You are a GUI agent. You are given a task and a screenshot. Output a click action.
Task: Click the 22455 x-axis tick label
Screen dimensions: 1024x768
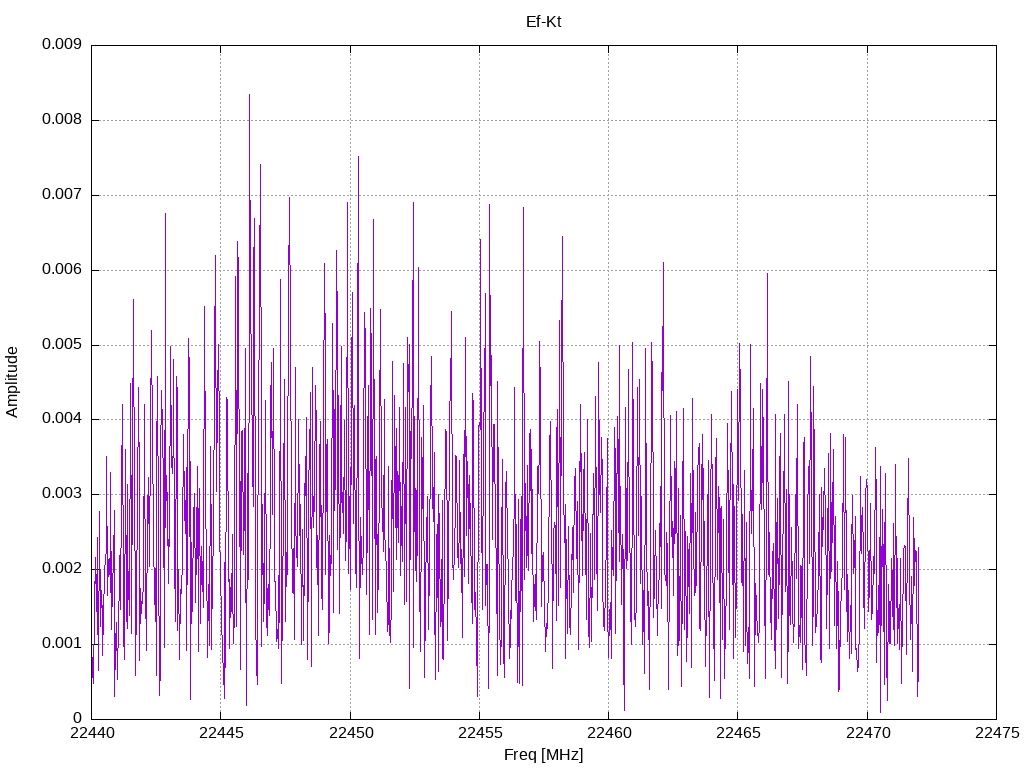tap(480, 733)
